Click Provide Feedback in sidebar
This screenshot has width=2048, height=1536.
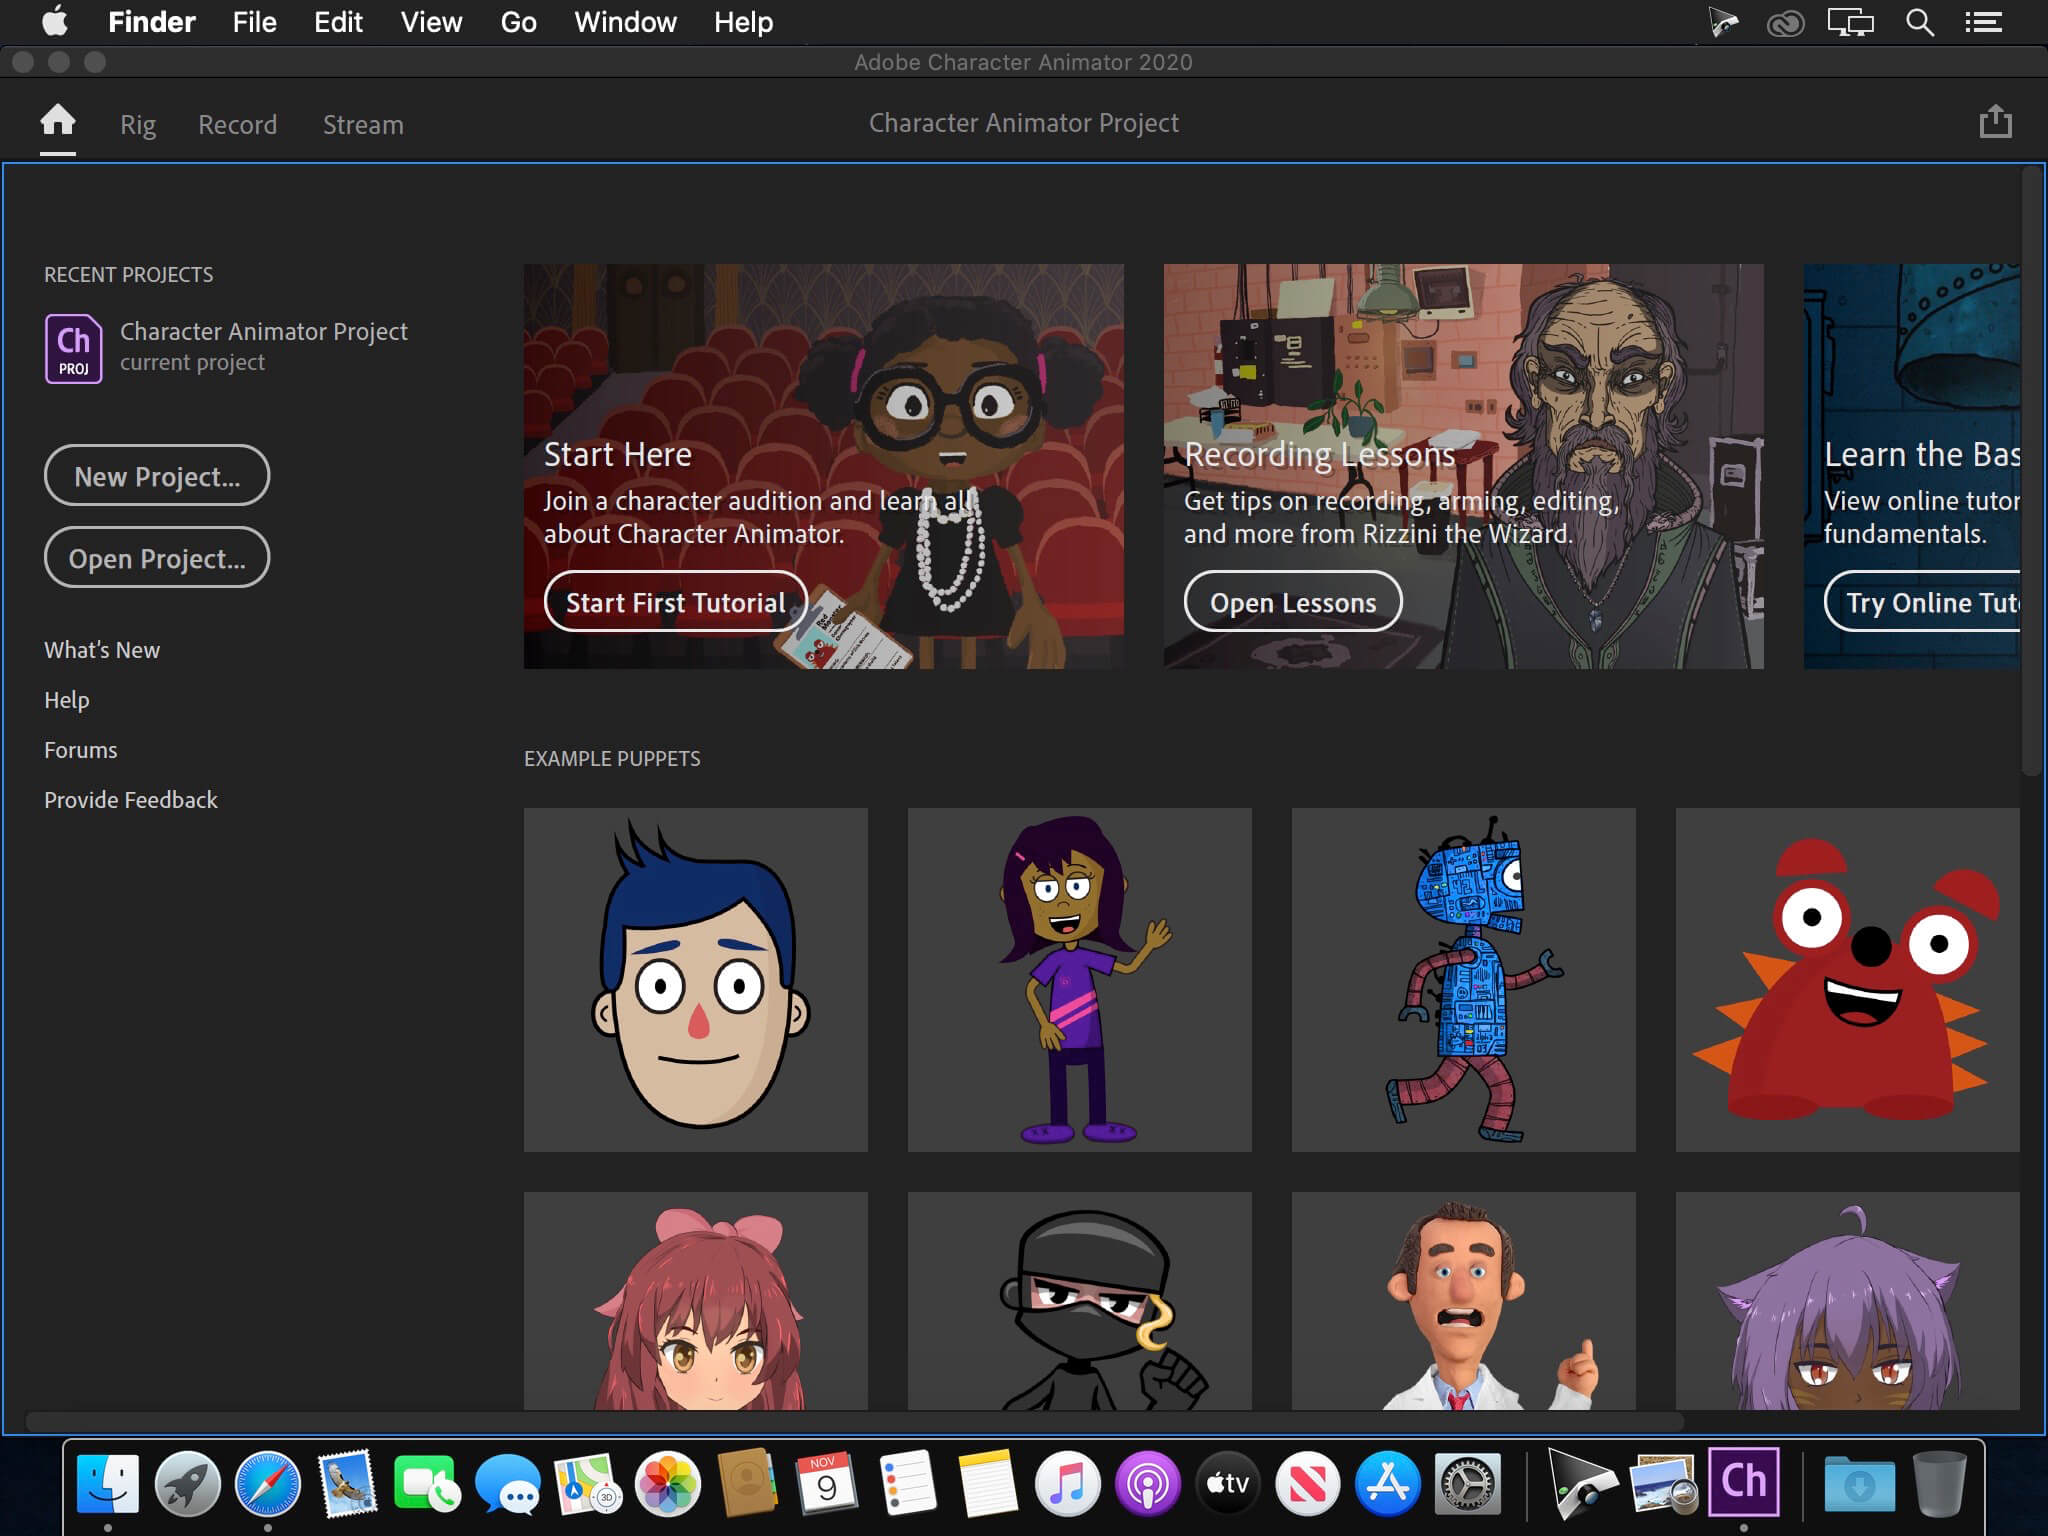click(131, 799)
